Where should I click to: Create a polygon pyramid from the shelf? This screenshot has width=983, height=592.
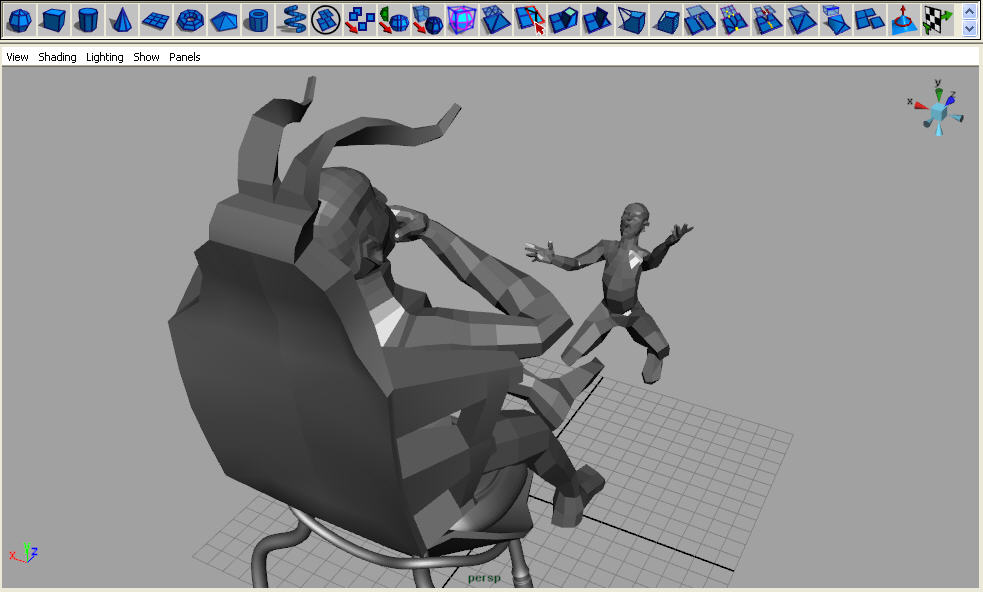tap(223, 20)
